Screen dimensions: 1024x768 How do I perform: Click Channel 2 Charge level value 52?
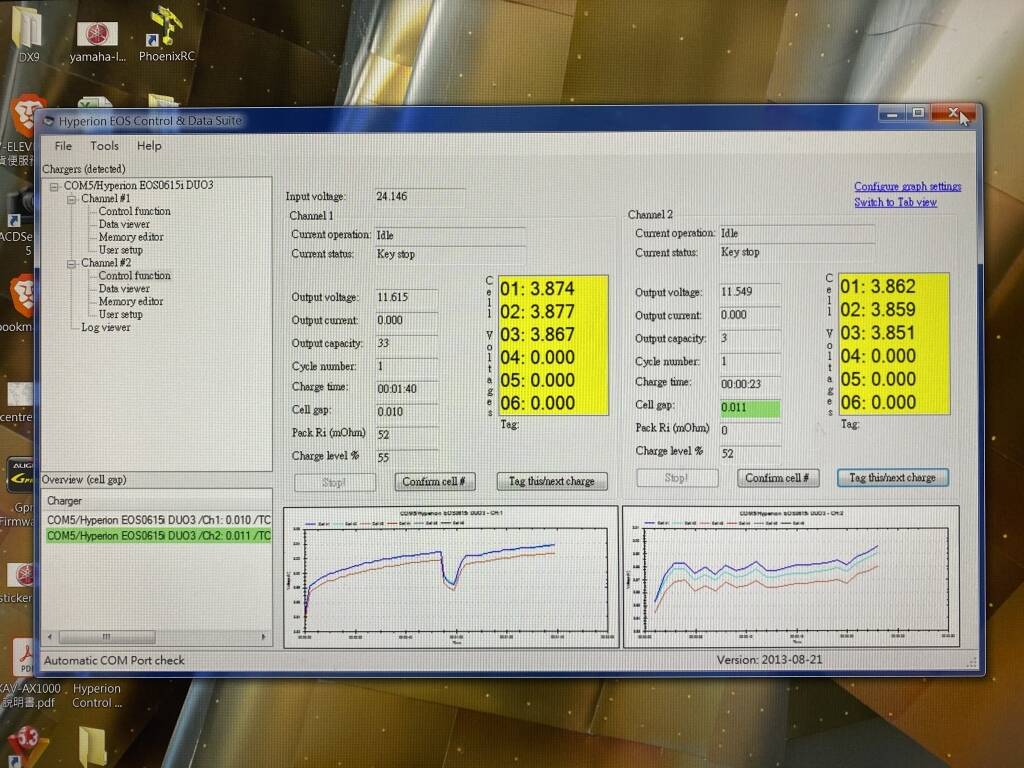click(x=750, y=453)
